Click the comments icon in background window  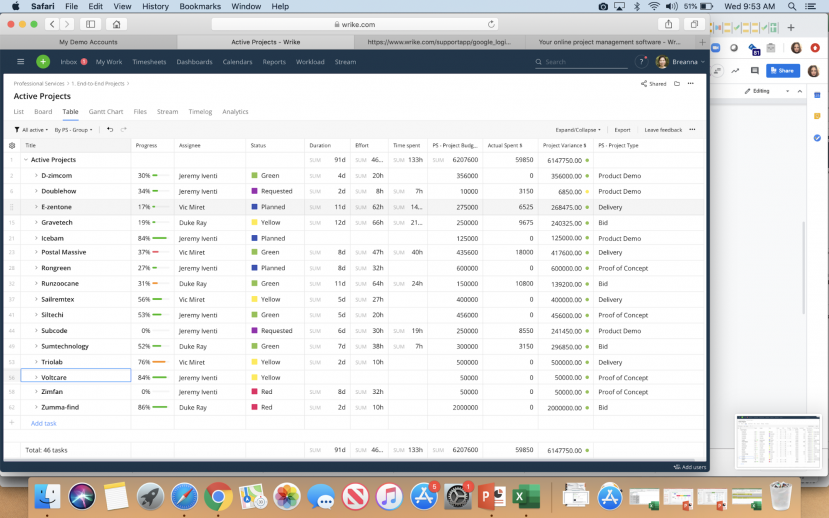[754, 70]
